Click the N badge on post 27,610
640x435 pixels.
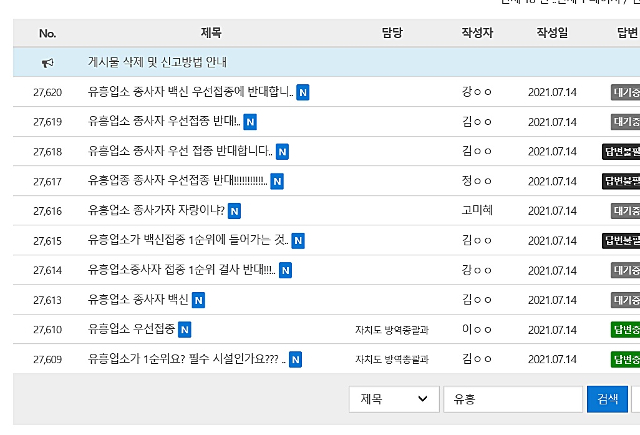pyautogui.click(x=185, y=330)
